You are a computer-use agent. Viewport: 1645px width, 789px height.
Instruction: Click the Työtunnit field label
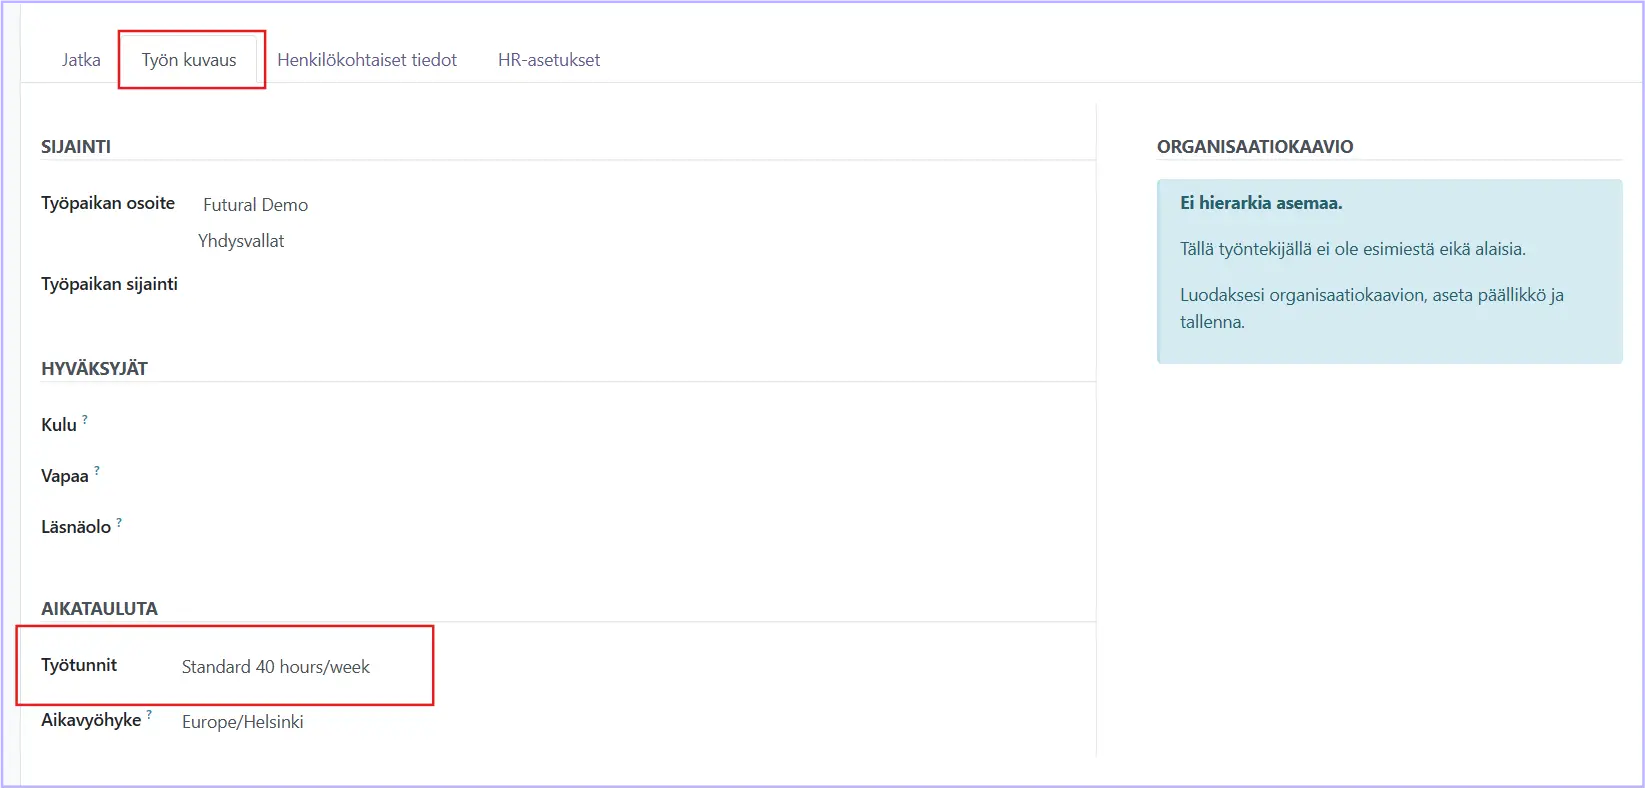[x=79, y=665]
